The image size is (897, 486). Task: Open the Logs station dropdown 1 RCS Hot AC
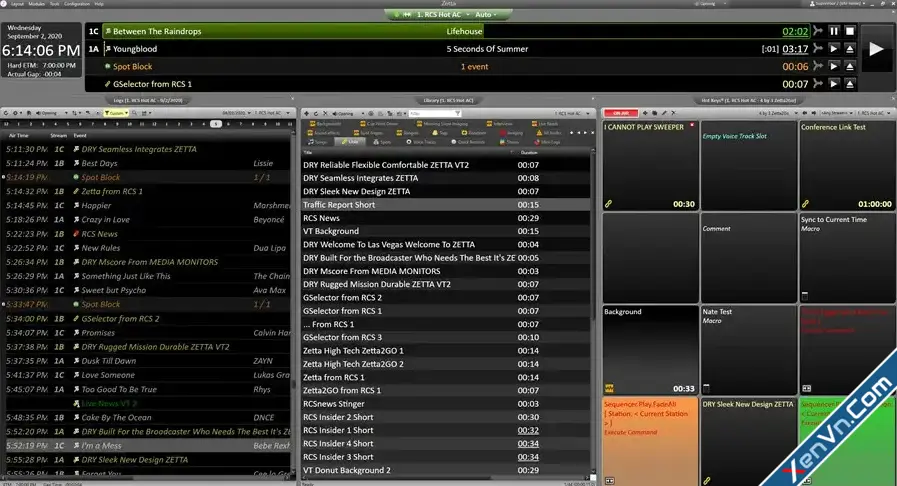click(272, 113)
